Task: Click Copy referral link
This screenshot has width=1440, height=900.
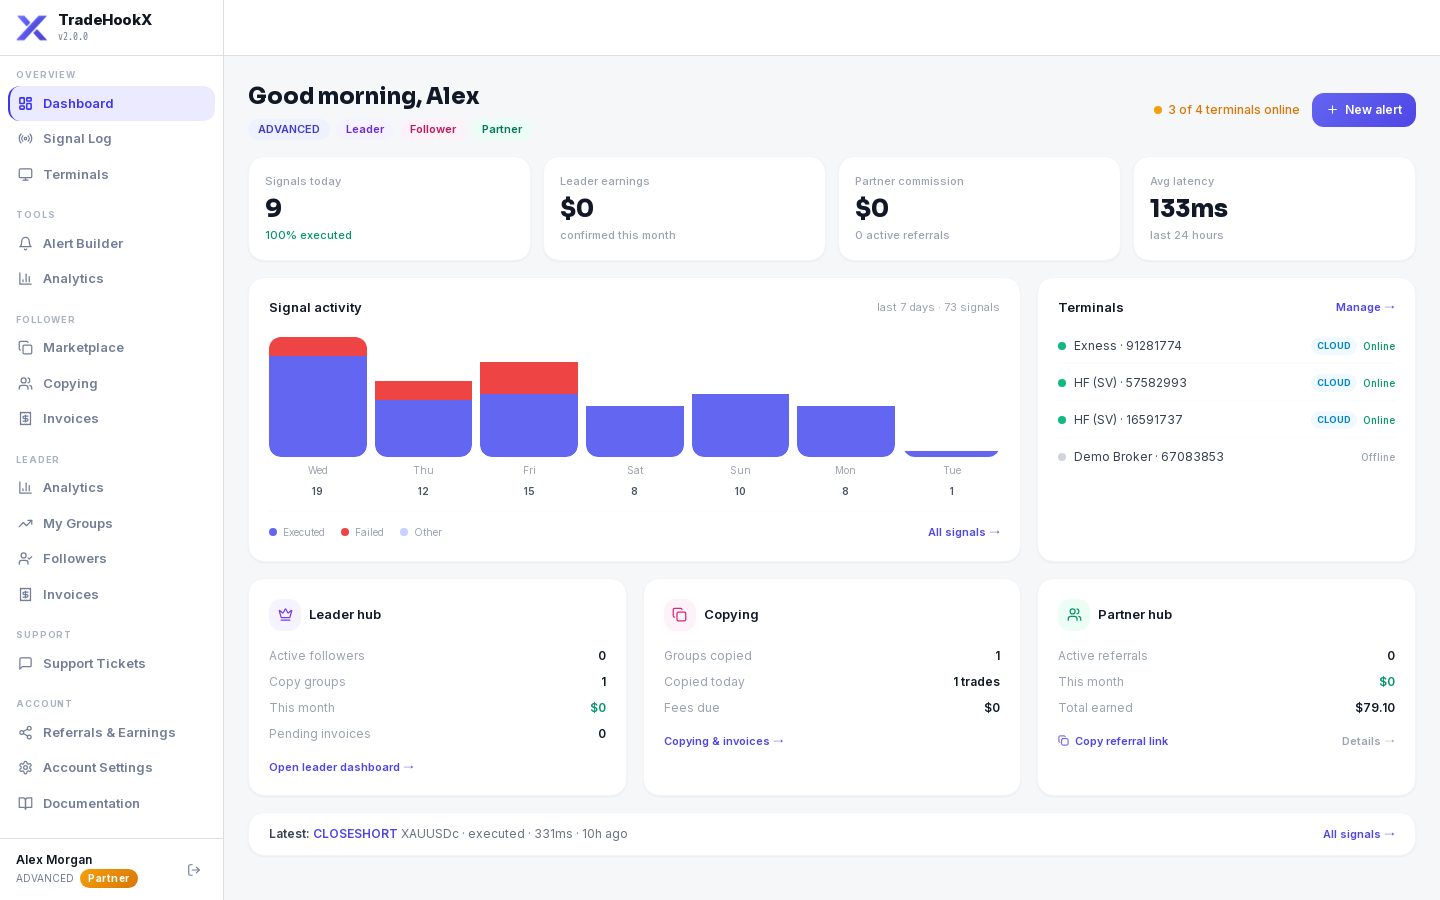Action: click(1113, 741)
